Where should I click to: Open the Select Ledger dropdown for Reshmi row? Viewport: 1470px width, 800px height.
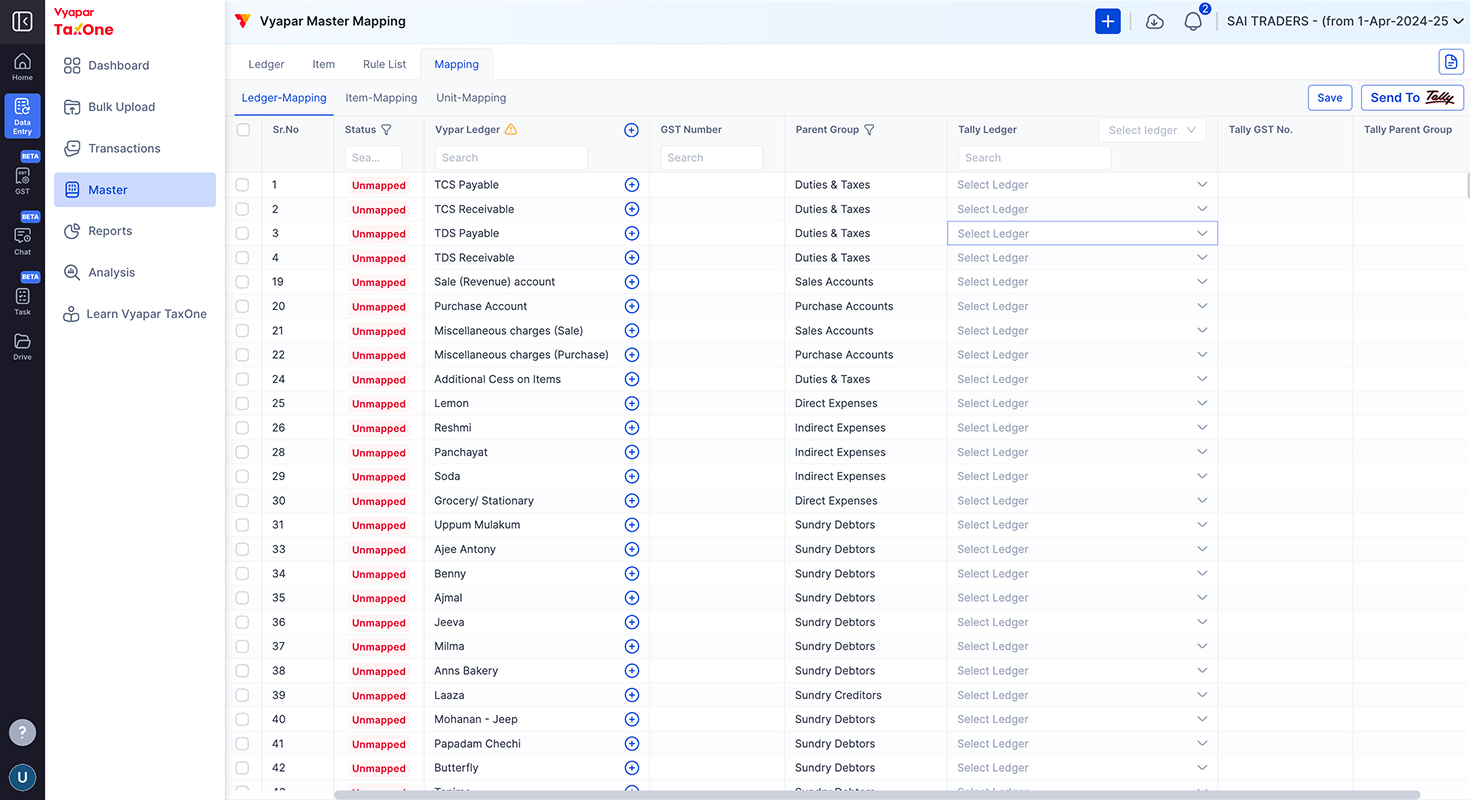click(x=1082, y=428)
